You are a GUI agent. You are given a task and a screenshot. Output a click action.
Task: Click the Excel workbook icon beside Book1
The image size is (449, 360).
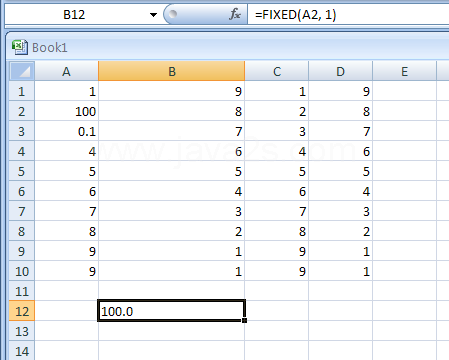20,47
